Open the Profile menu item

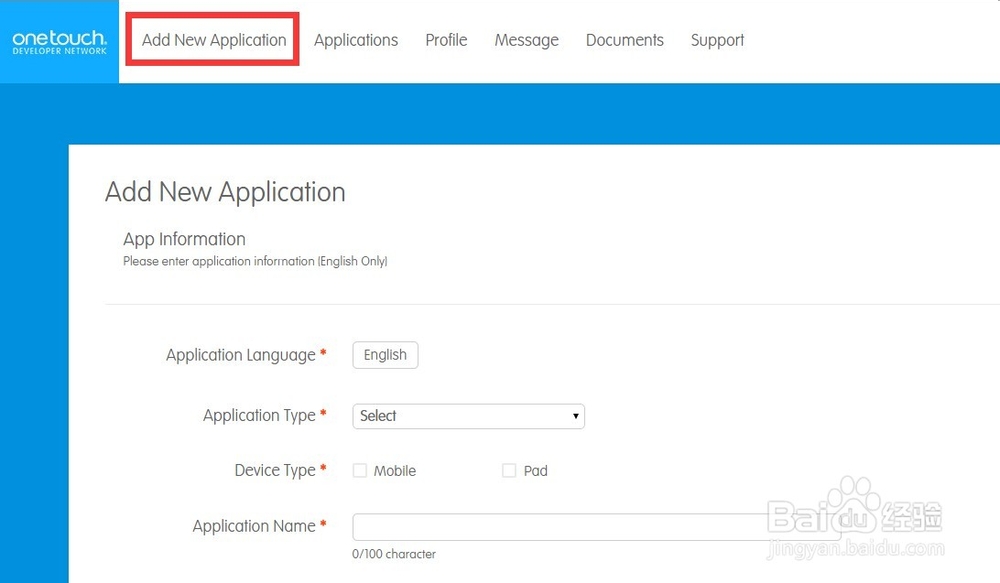446,40
